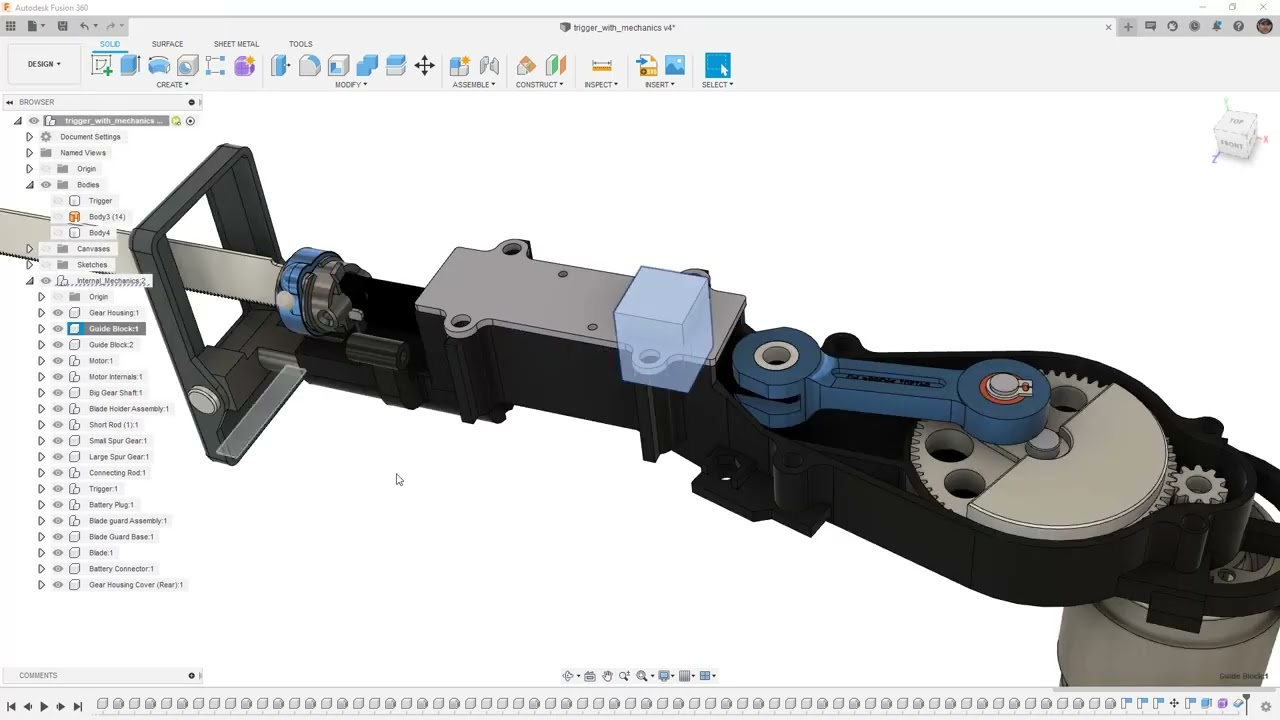Image resolution: width=1280 pixels, height=720 pixels.
Task: Expand the Blade Holder Assembly:1 node
Action: (41, 409)
